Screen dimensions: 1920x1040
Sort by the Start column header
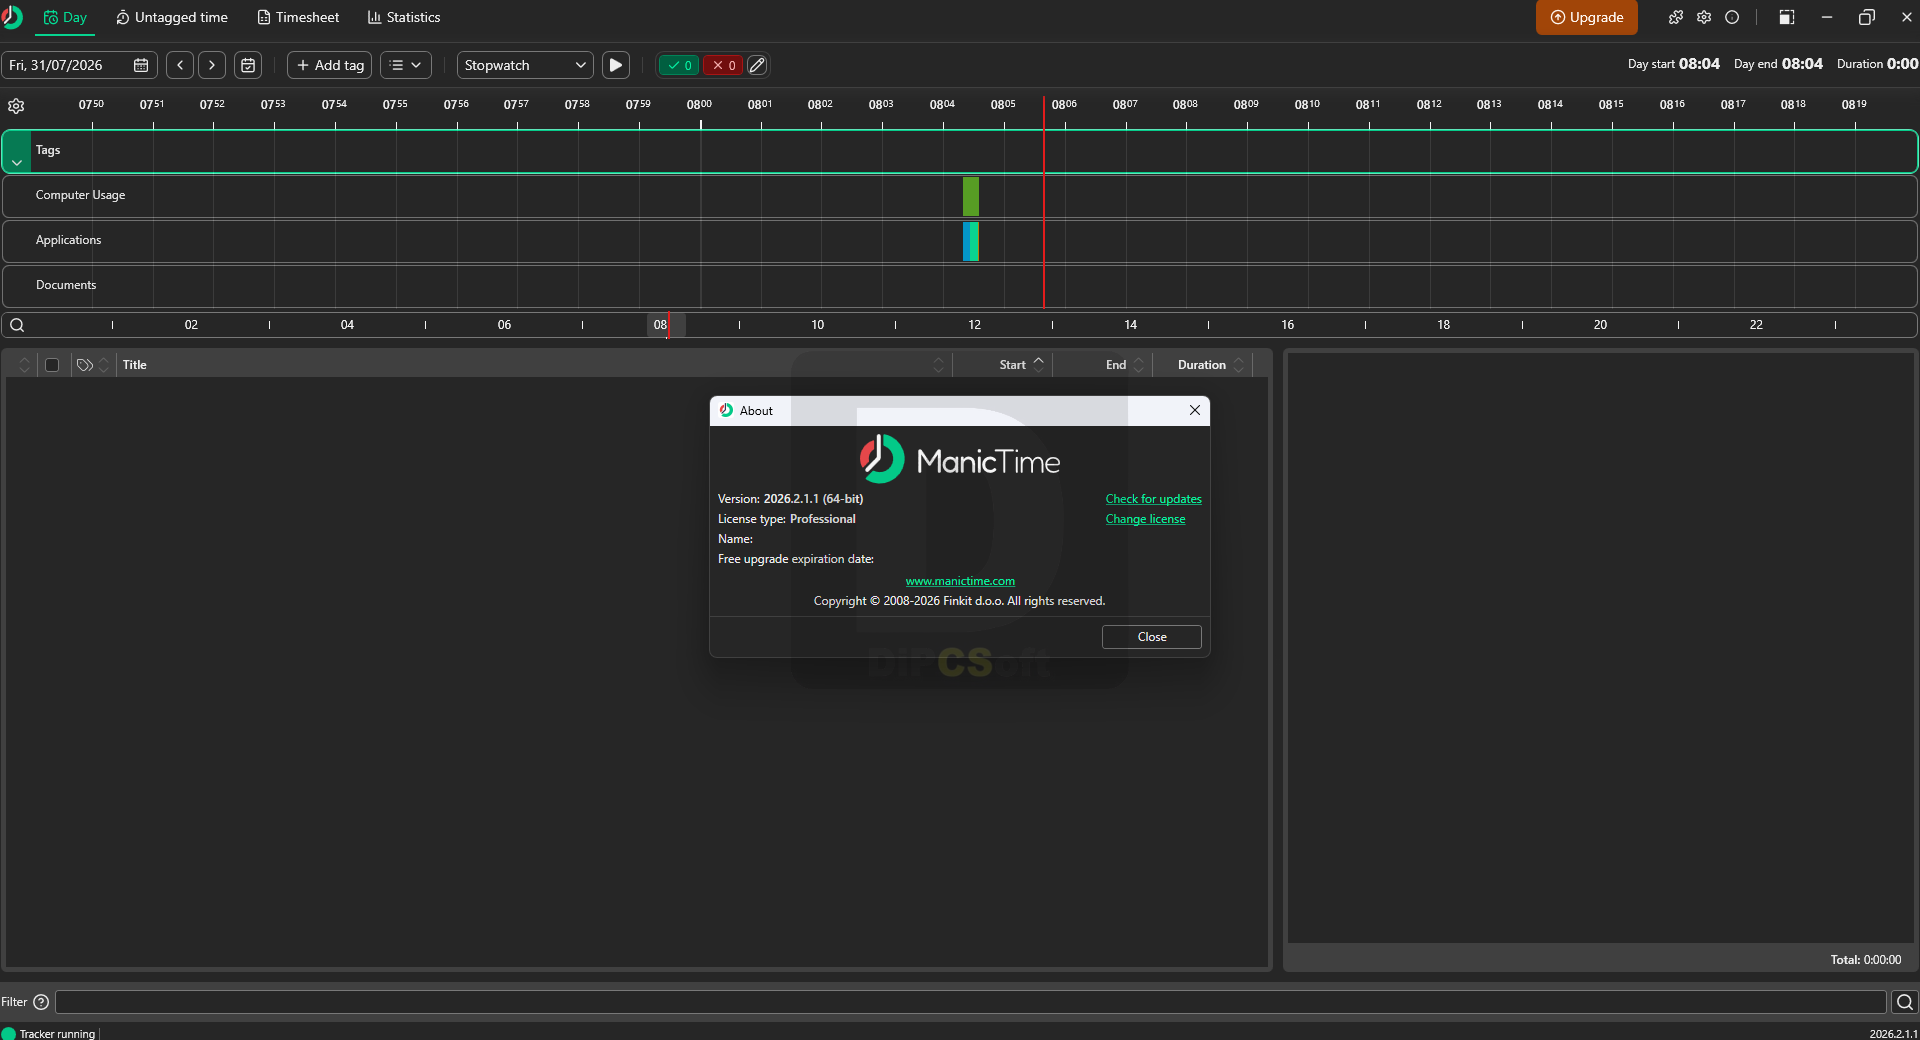point(1012,365)
